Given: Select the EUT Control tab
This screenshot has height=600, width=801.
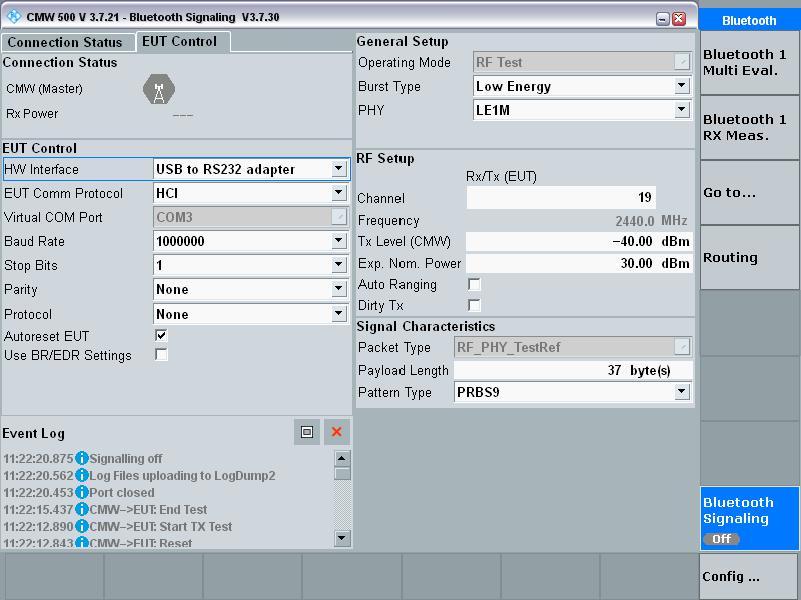Looking at the screenshot, I should click(182, 41).
